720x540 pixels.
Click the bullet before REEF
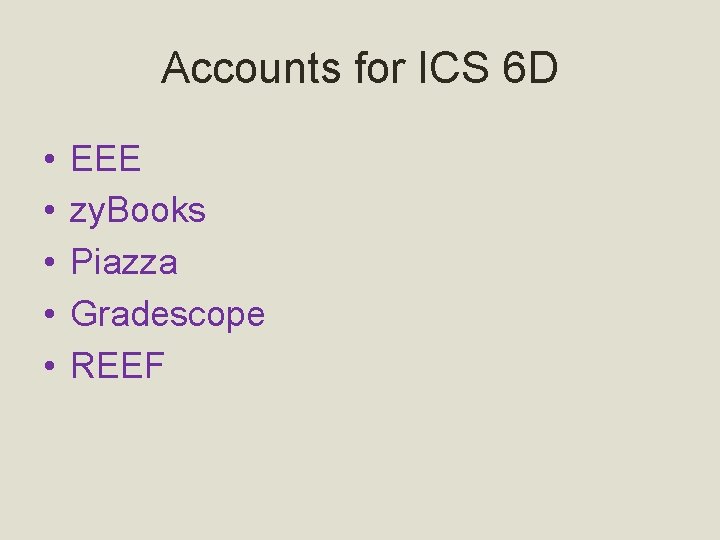[x=50, y=366]
